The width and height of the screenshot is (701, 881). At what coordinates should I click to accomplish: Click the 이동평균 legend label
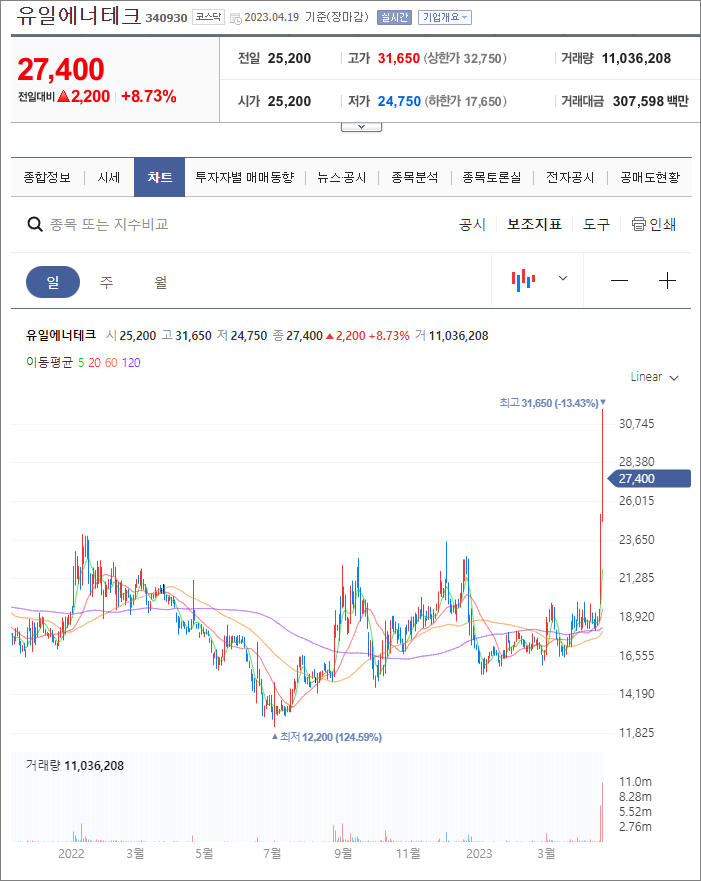coord(49,362)
